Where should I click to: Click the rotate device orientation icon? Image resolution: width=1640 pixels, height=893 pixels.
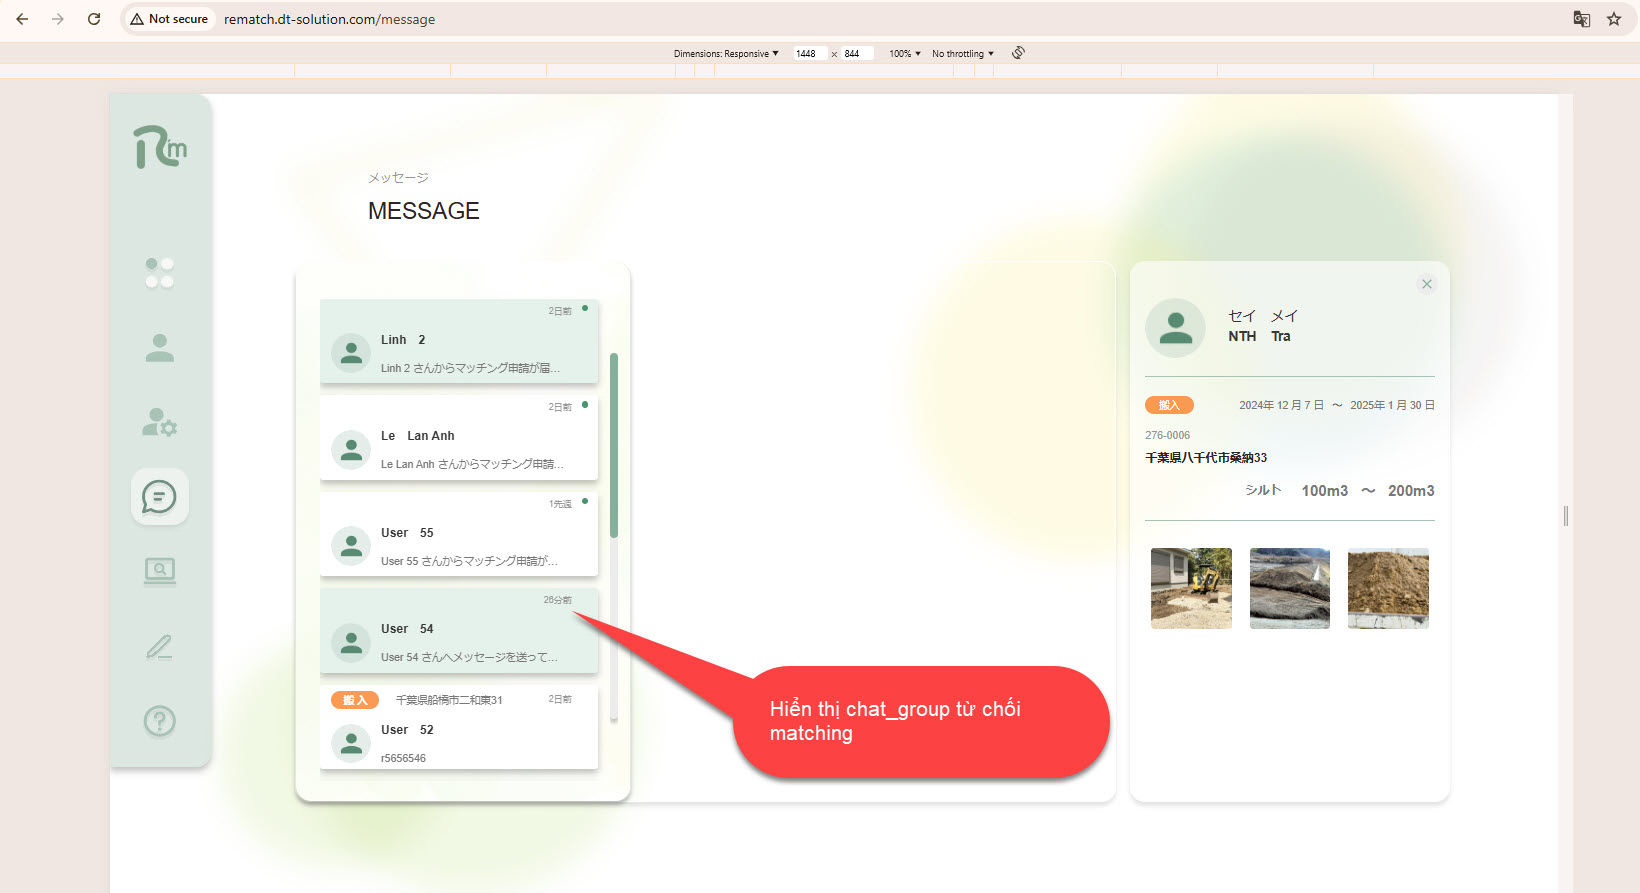click(1018, 53)
